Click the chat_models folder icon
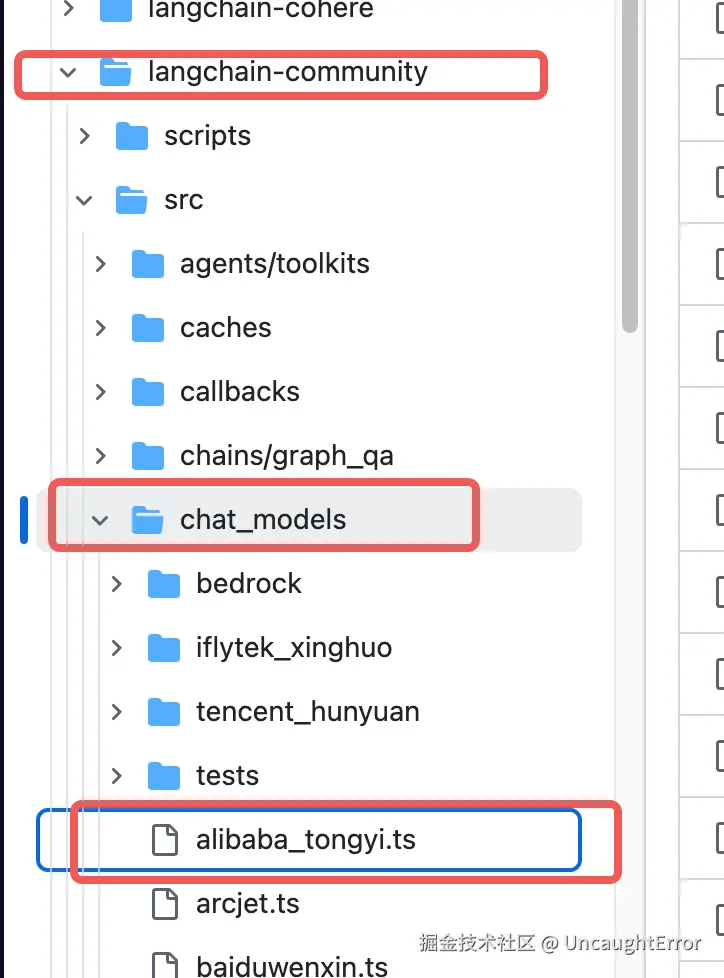The image size is (724, 978). (148, 520)
